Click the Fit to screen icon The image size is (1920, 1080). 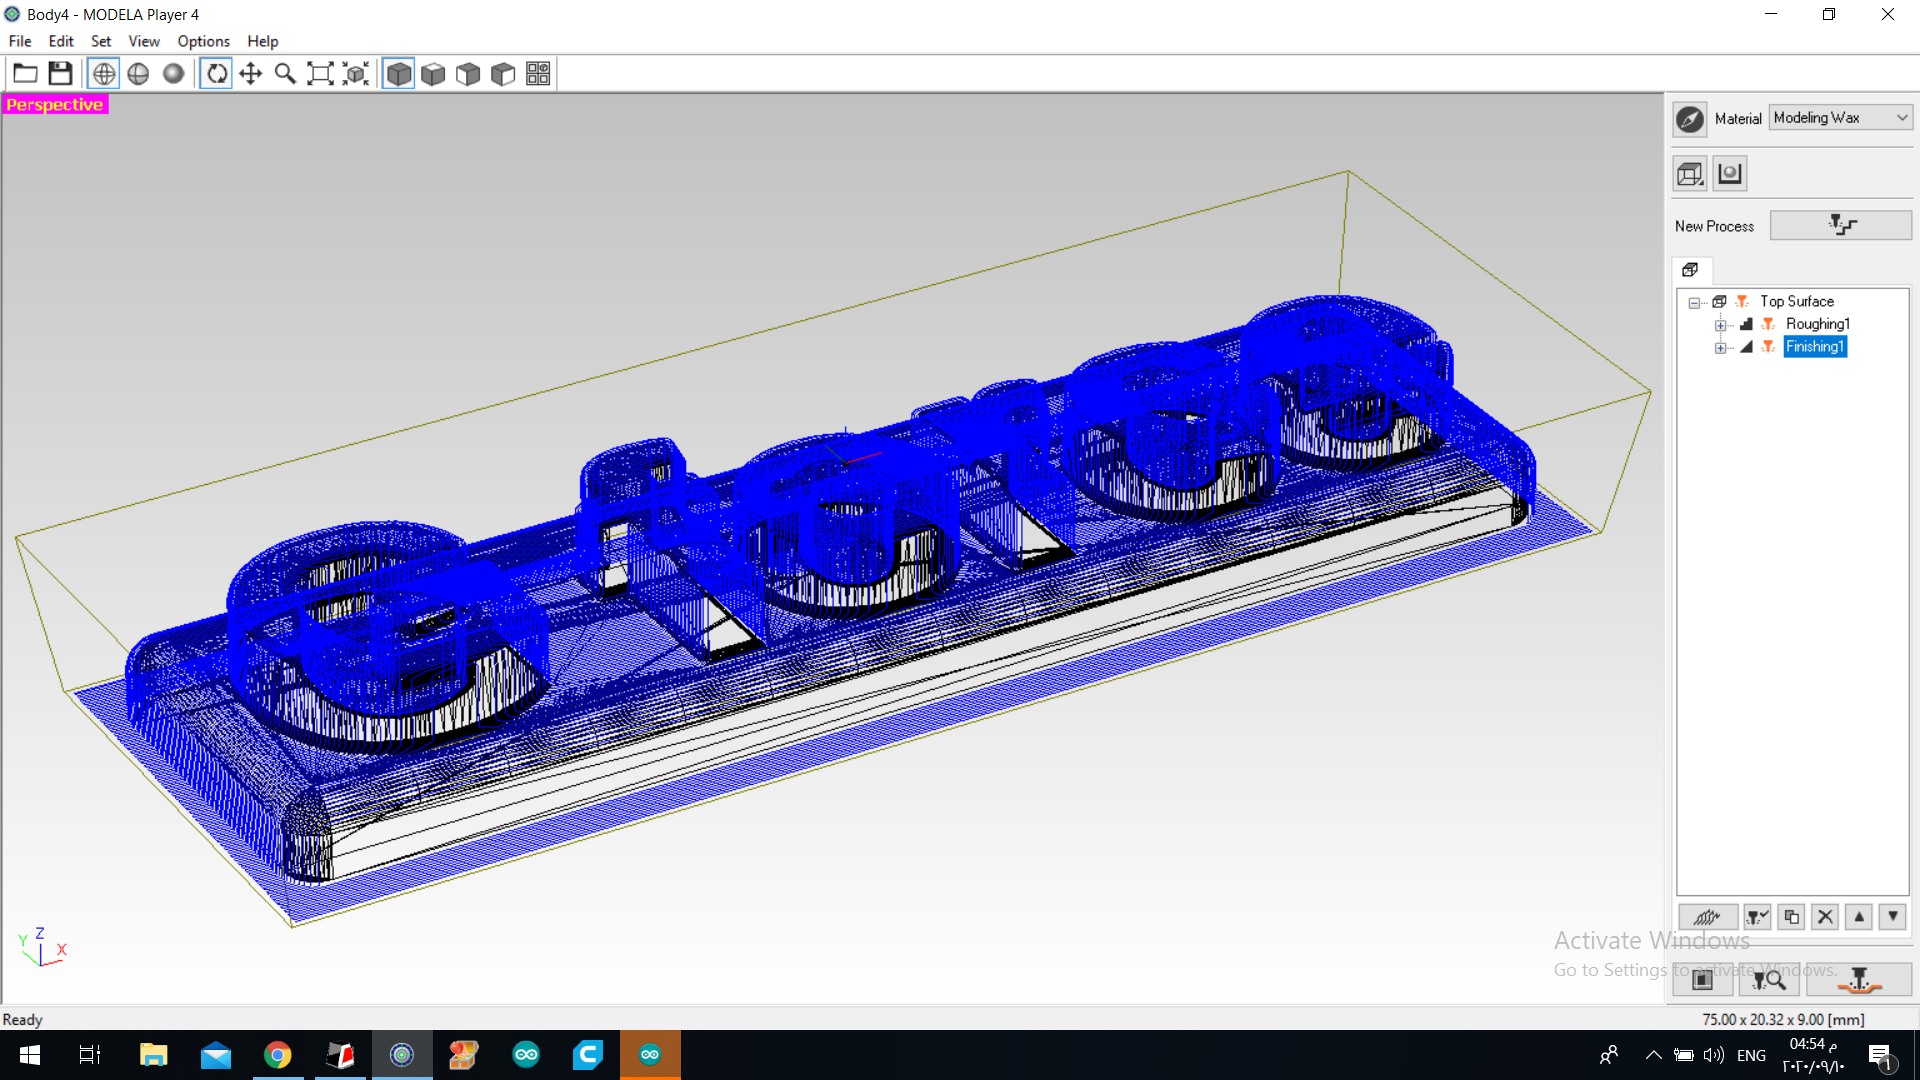pyautogui.click(x=320, y=74)
